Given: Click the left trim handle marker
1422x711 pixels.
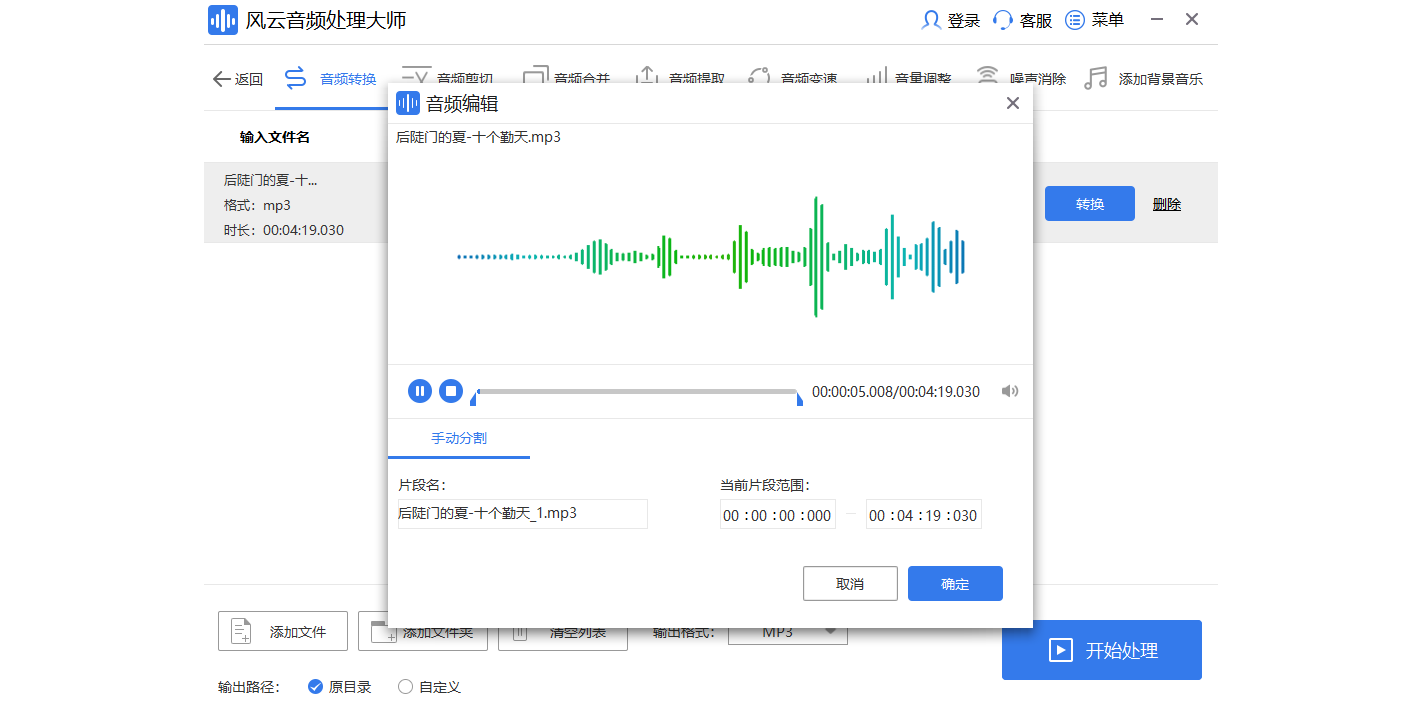Looking at the screenshot, I should pyautogui.click(x=474, y=399).
